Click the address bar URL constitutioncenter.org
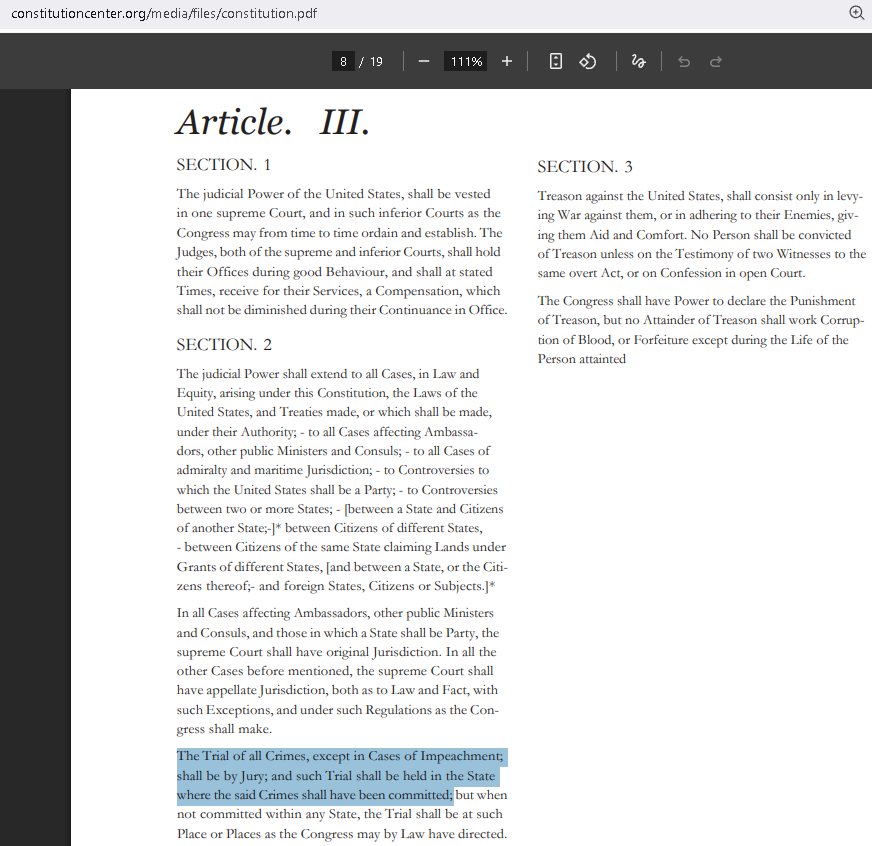Viewport: 872px width, 846px height. (x=164, y=13)
